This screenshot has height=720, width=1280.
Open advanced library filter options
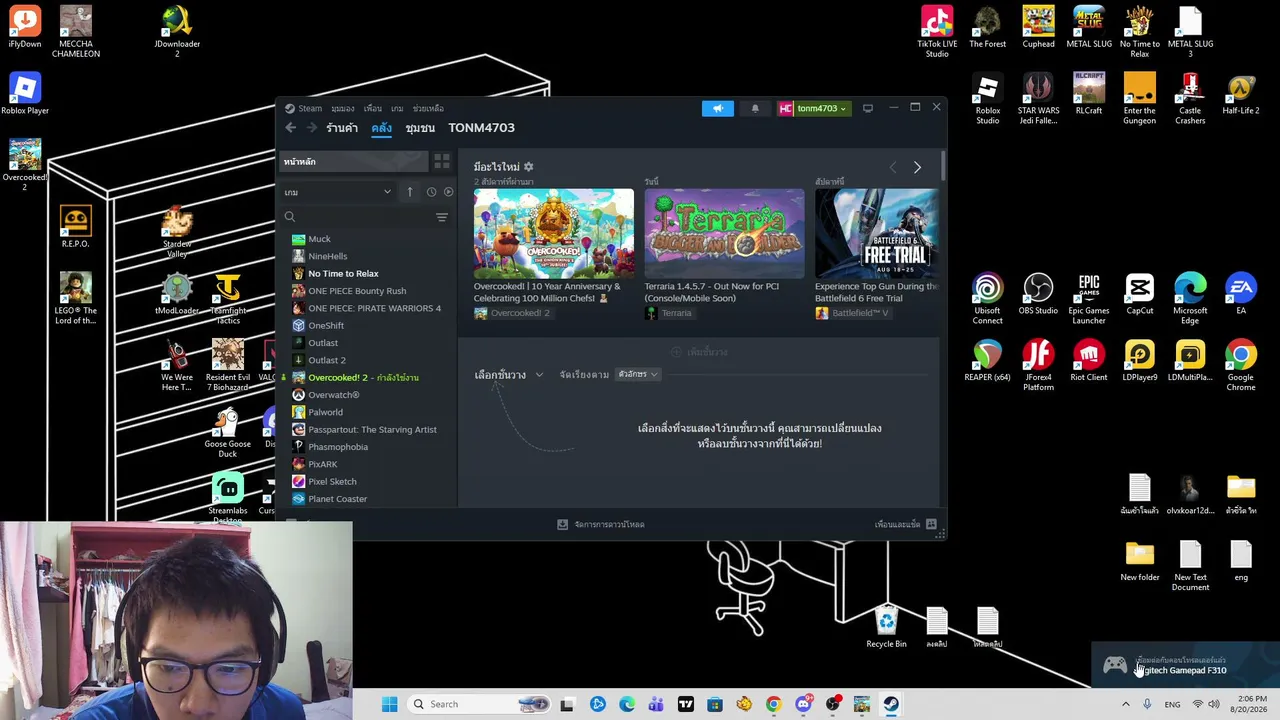442,217
